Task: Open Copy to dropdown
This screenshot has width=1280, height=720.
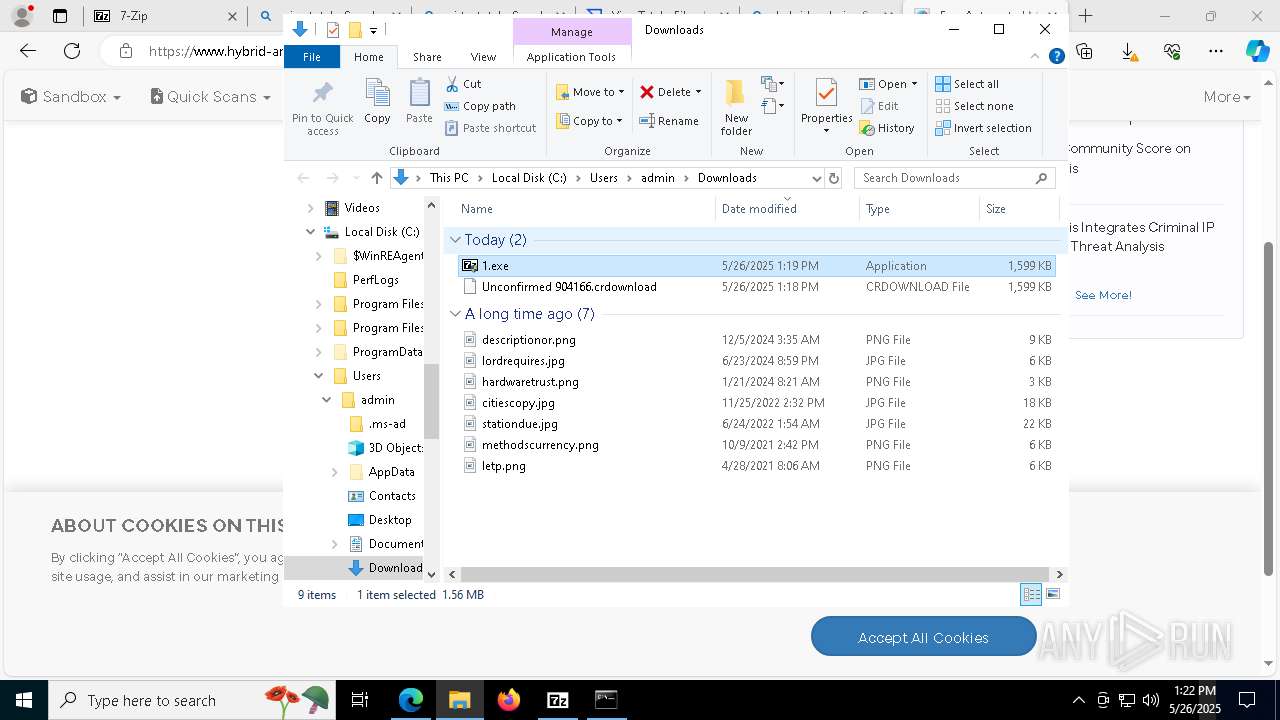Action: point(589,121)
